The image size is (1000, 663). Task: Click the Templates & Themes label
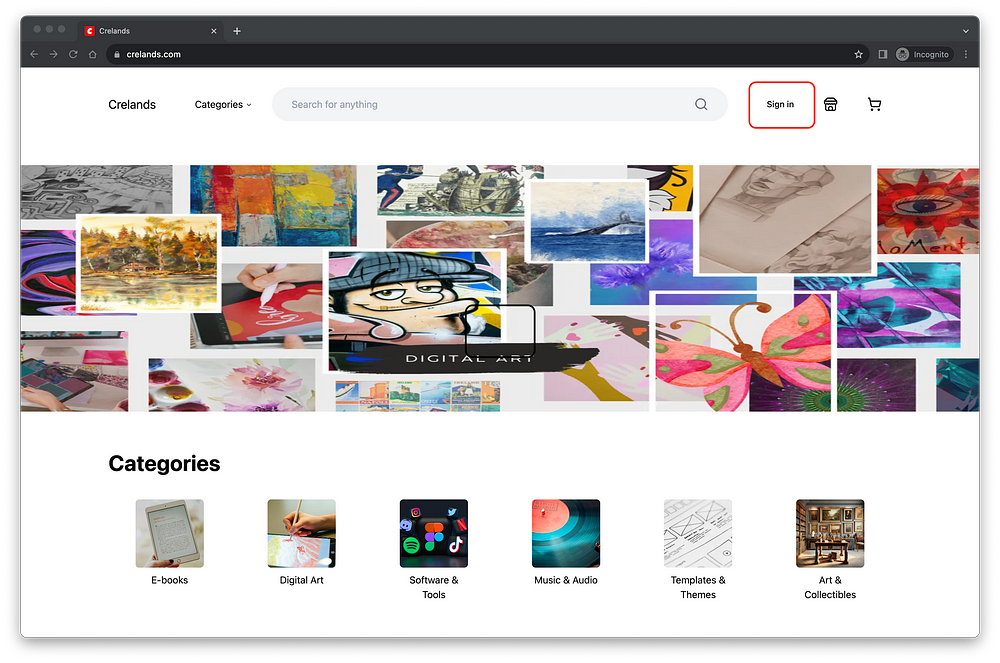(698, 587)
